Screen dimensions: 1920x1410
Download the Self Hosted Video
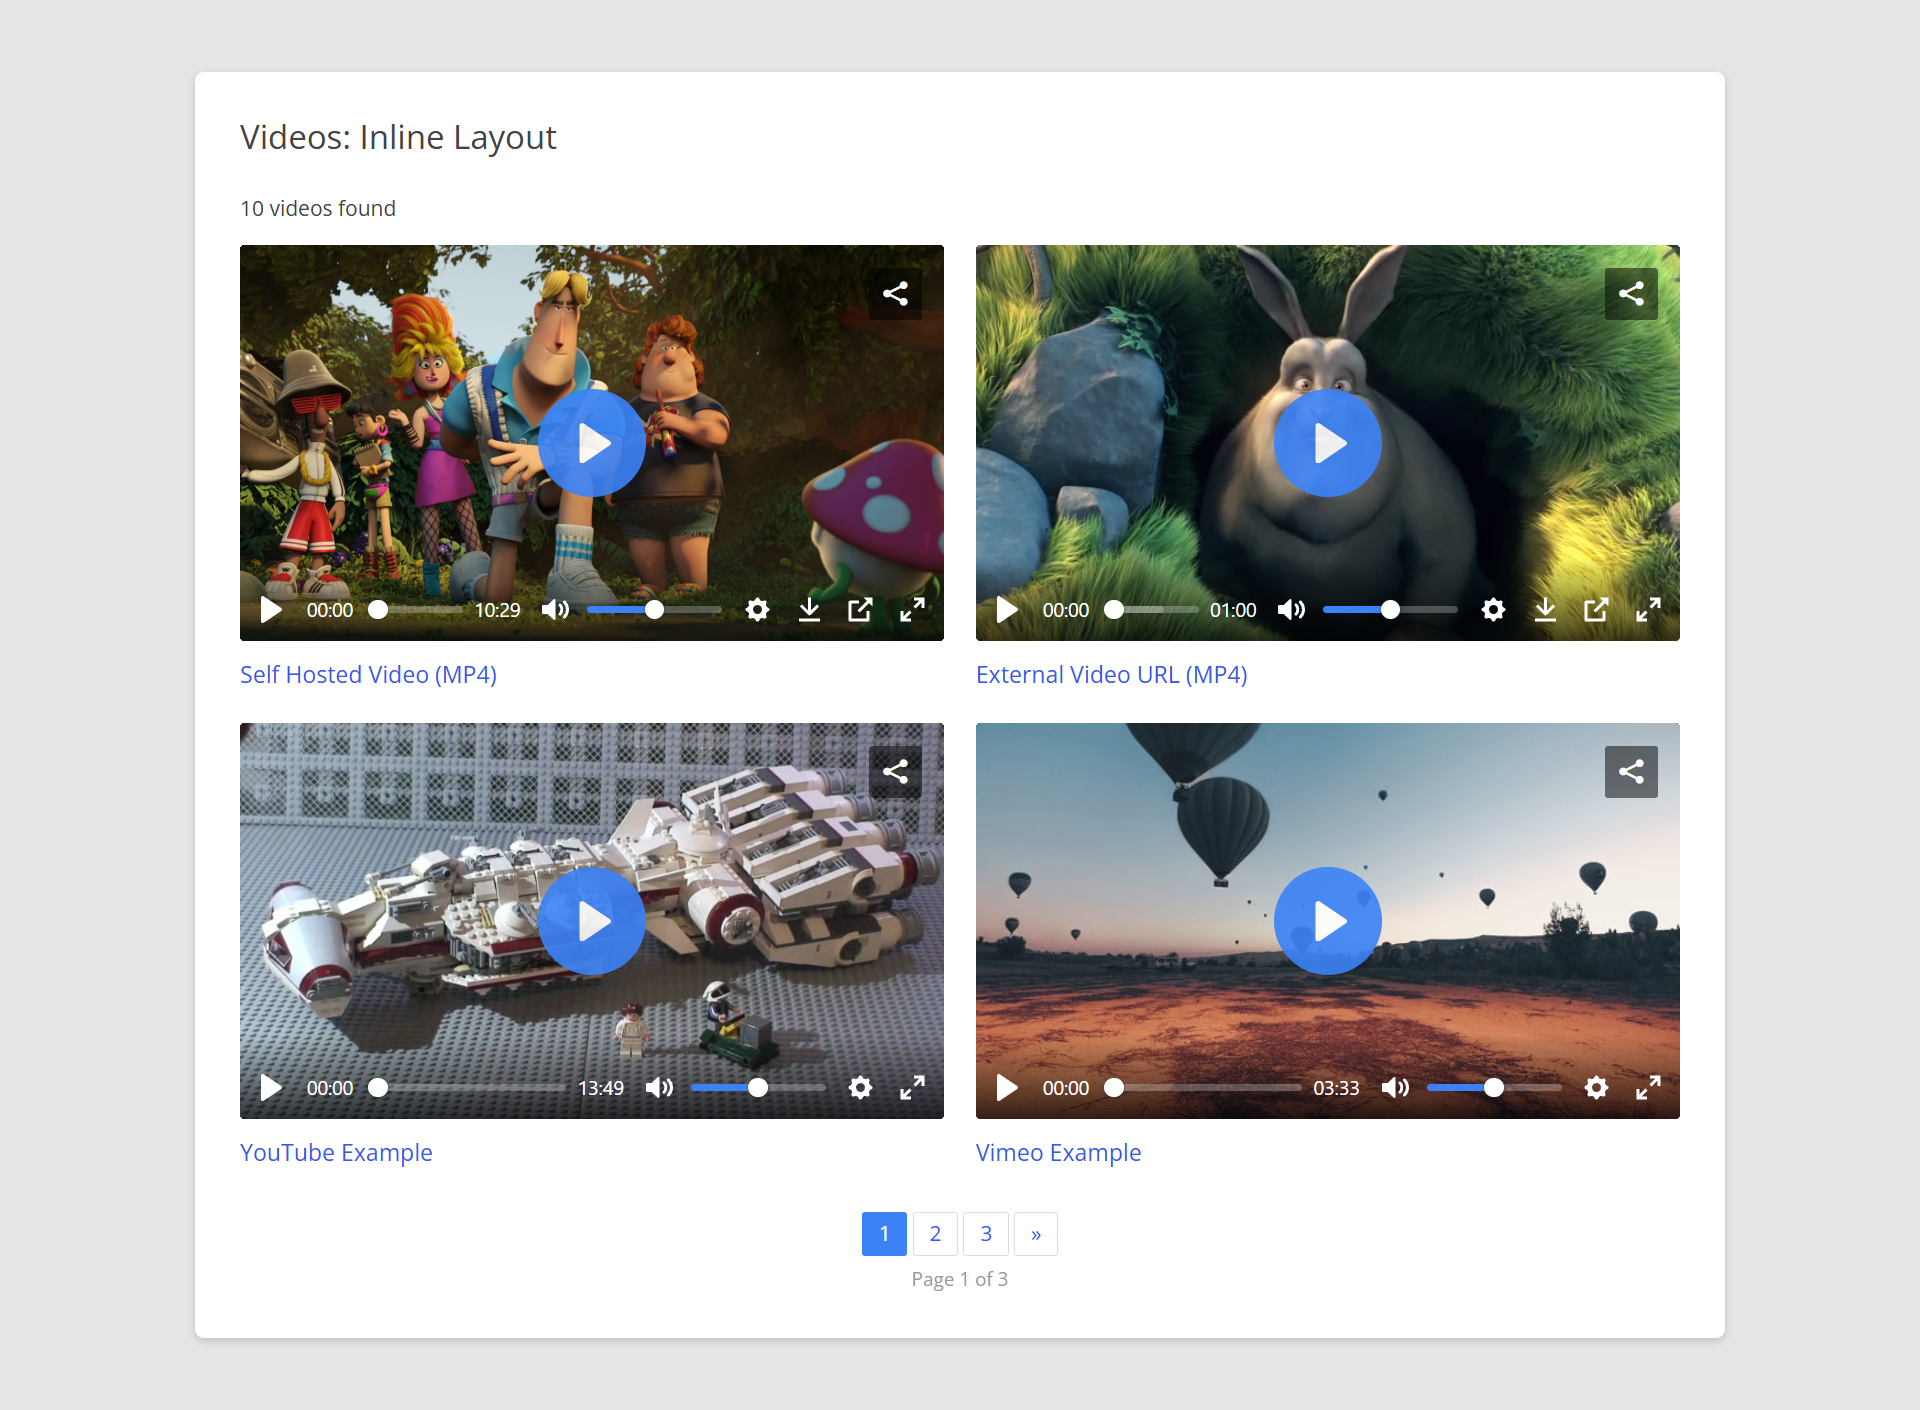click(810, 610)
